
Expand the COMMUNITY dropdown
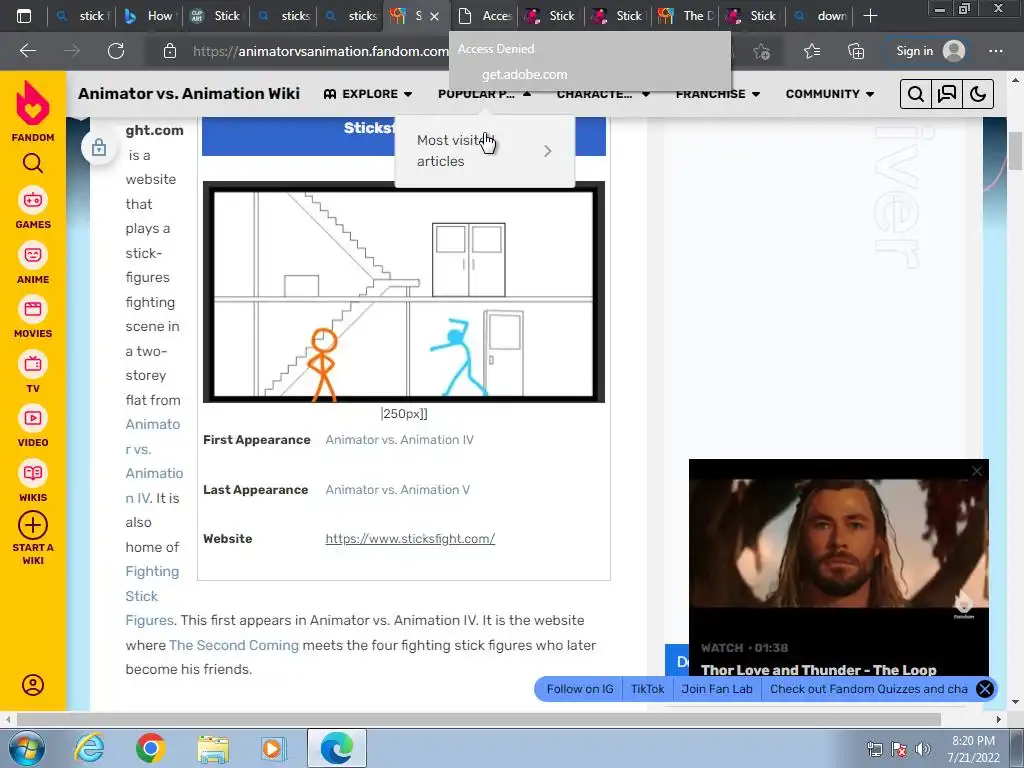coord(829,94)
